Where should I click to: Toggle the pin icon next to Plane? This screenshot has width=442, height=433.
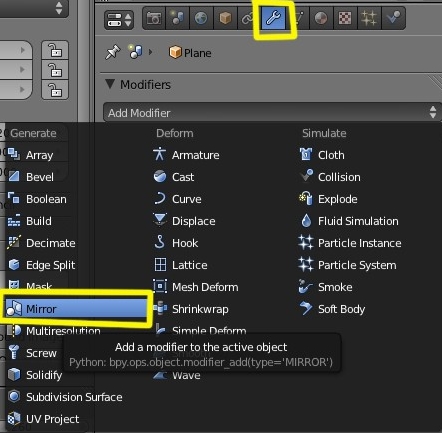pyautogui.click(x=113, y=52)
